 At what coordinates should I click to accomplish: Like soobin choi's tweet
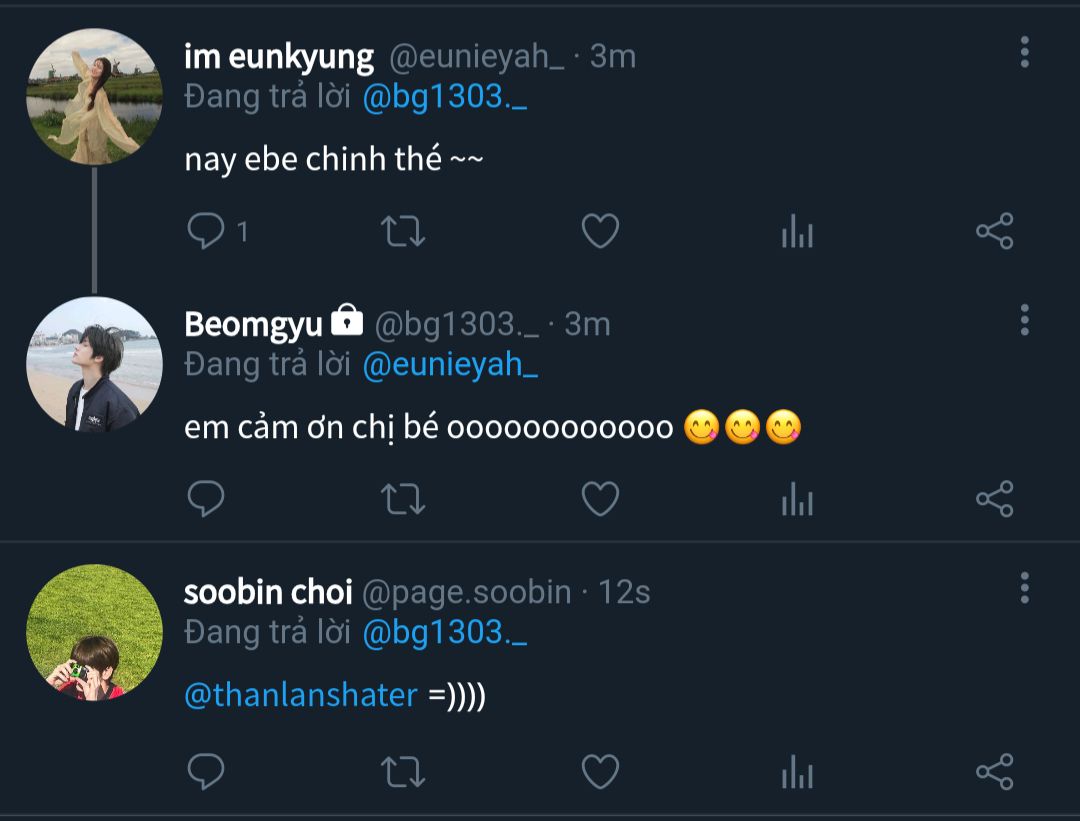pos(600,771)
